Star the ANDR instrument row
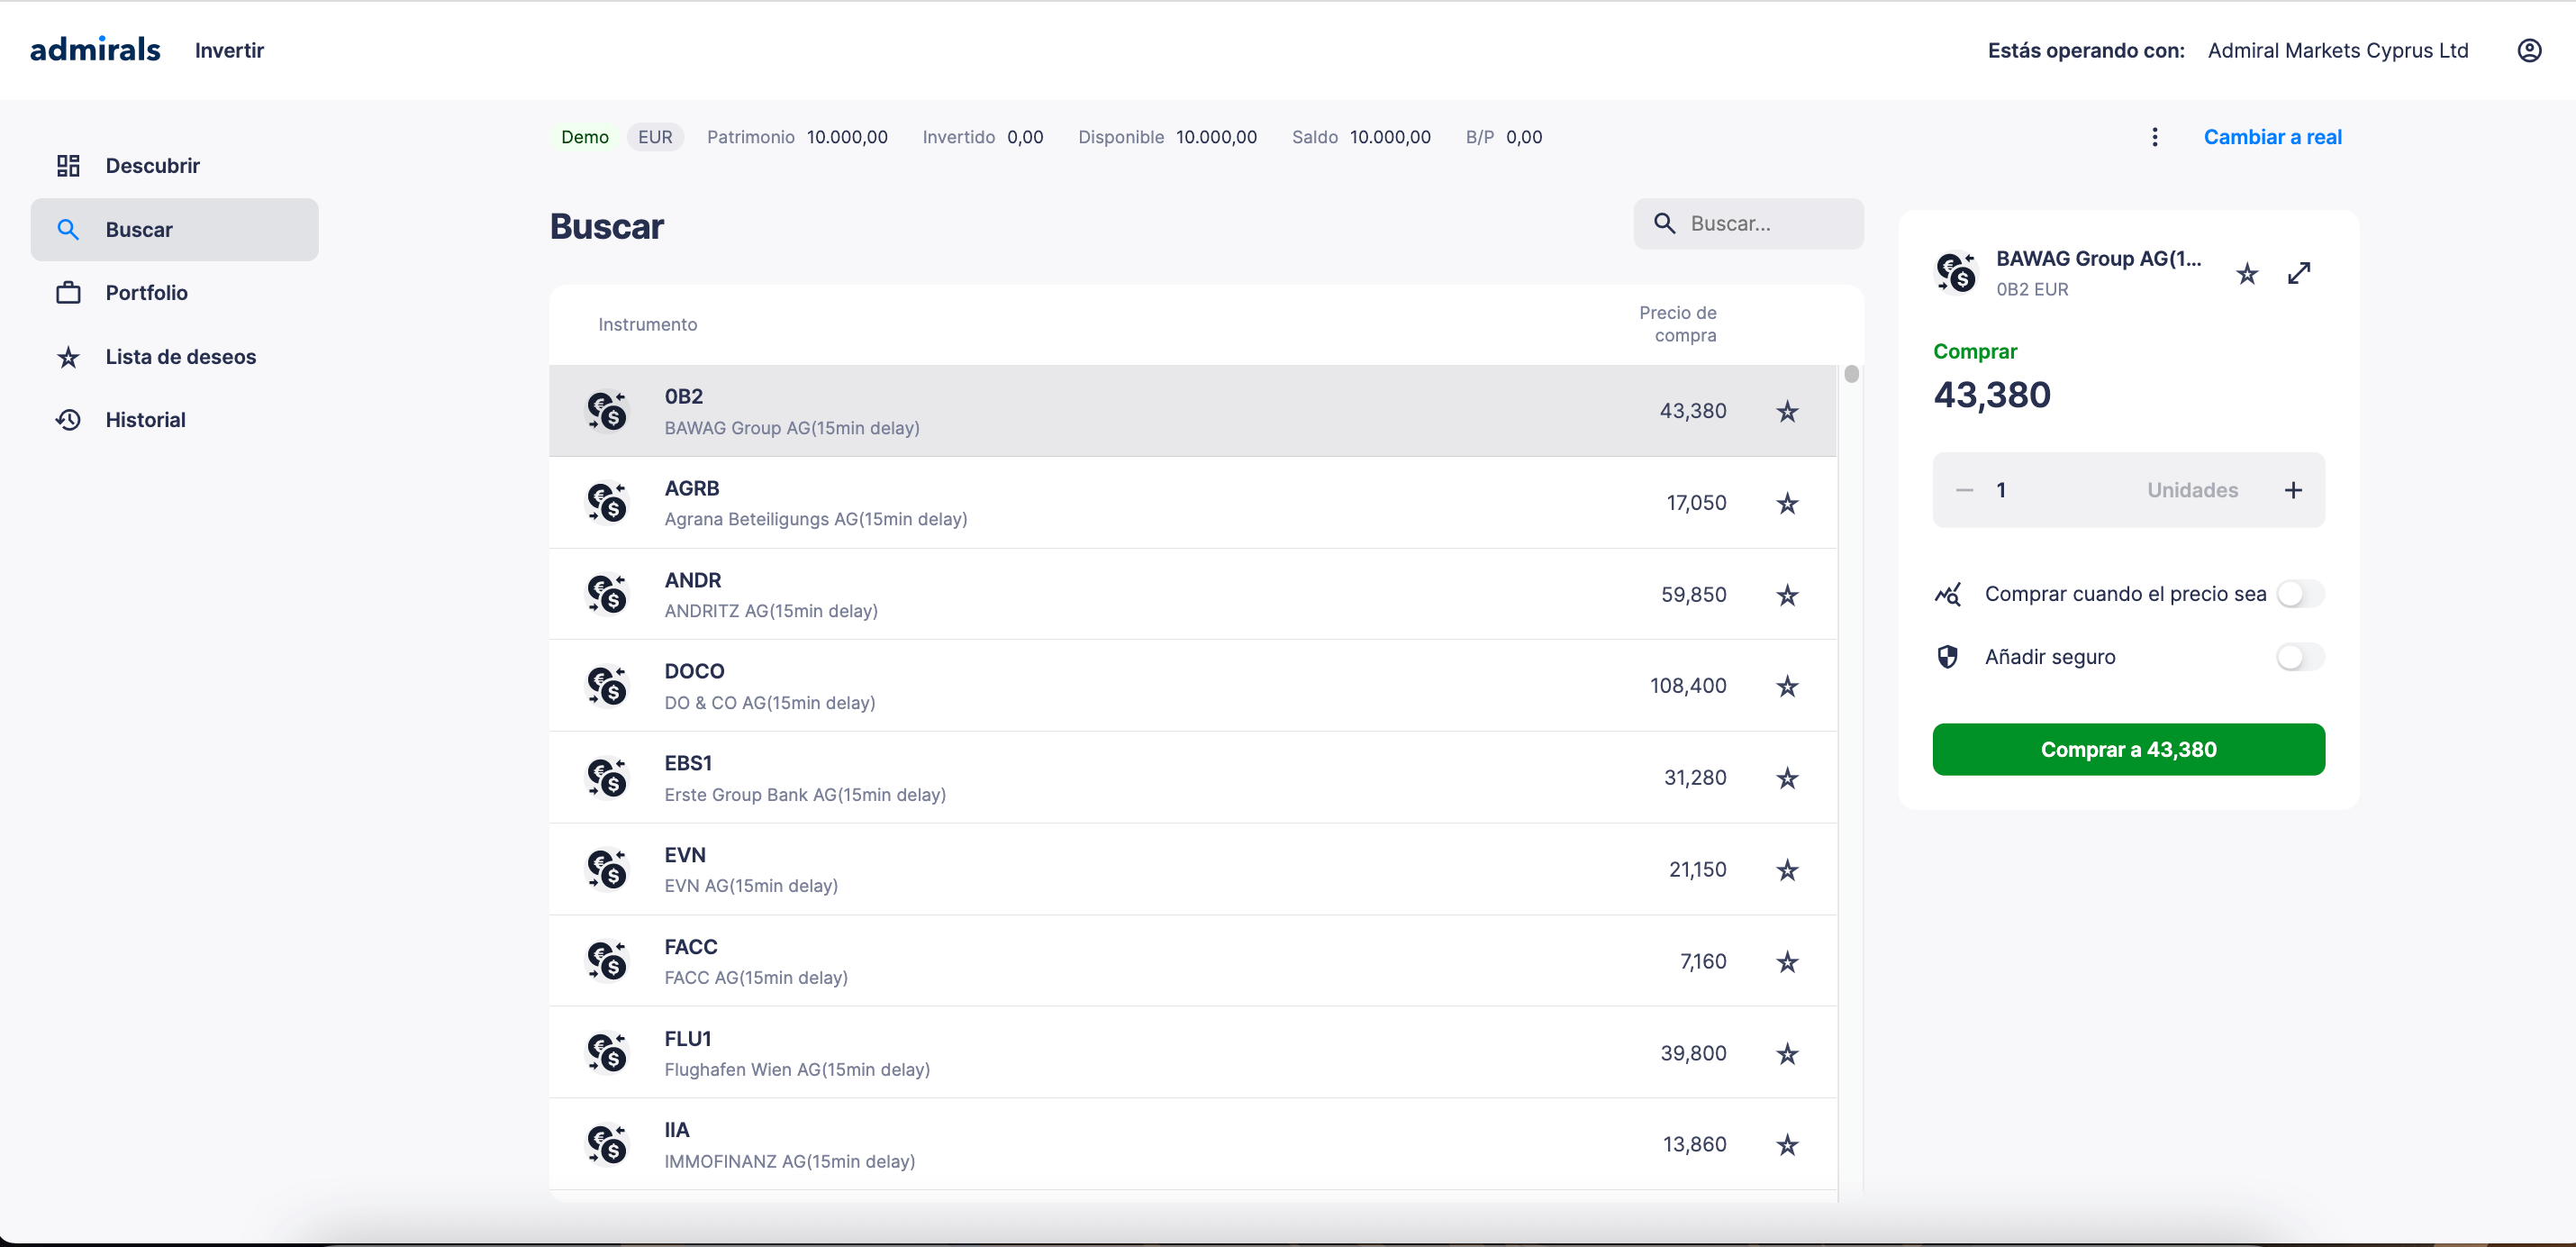The height and width of the screenshot is (1247, 2576). [x=1788, y=595]
